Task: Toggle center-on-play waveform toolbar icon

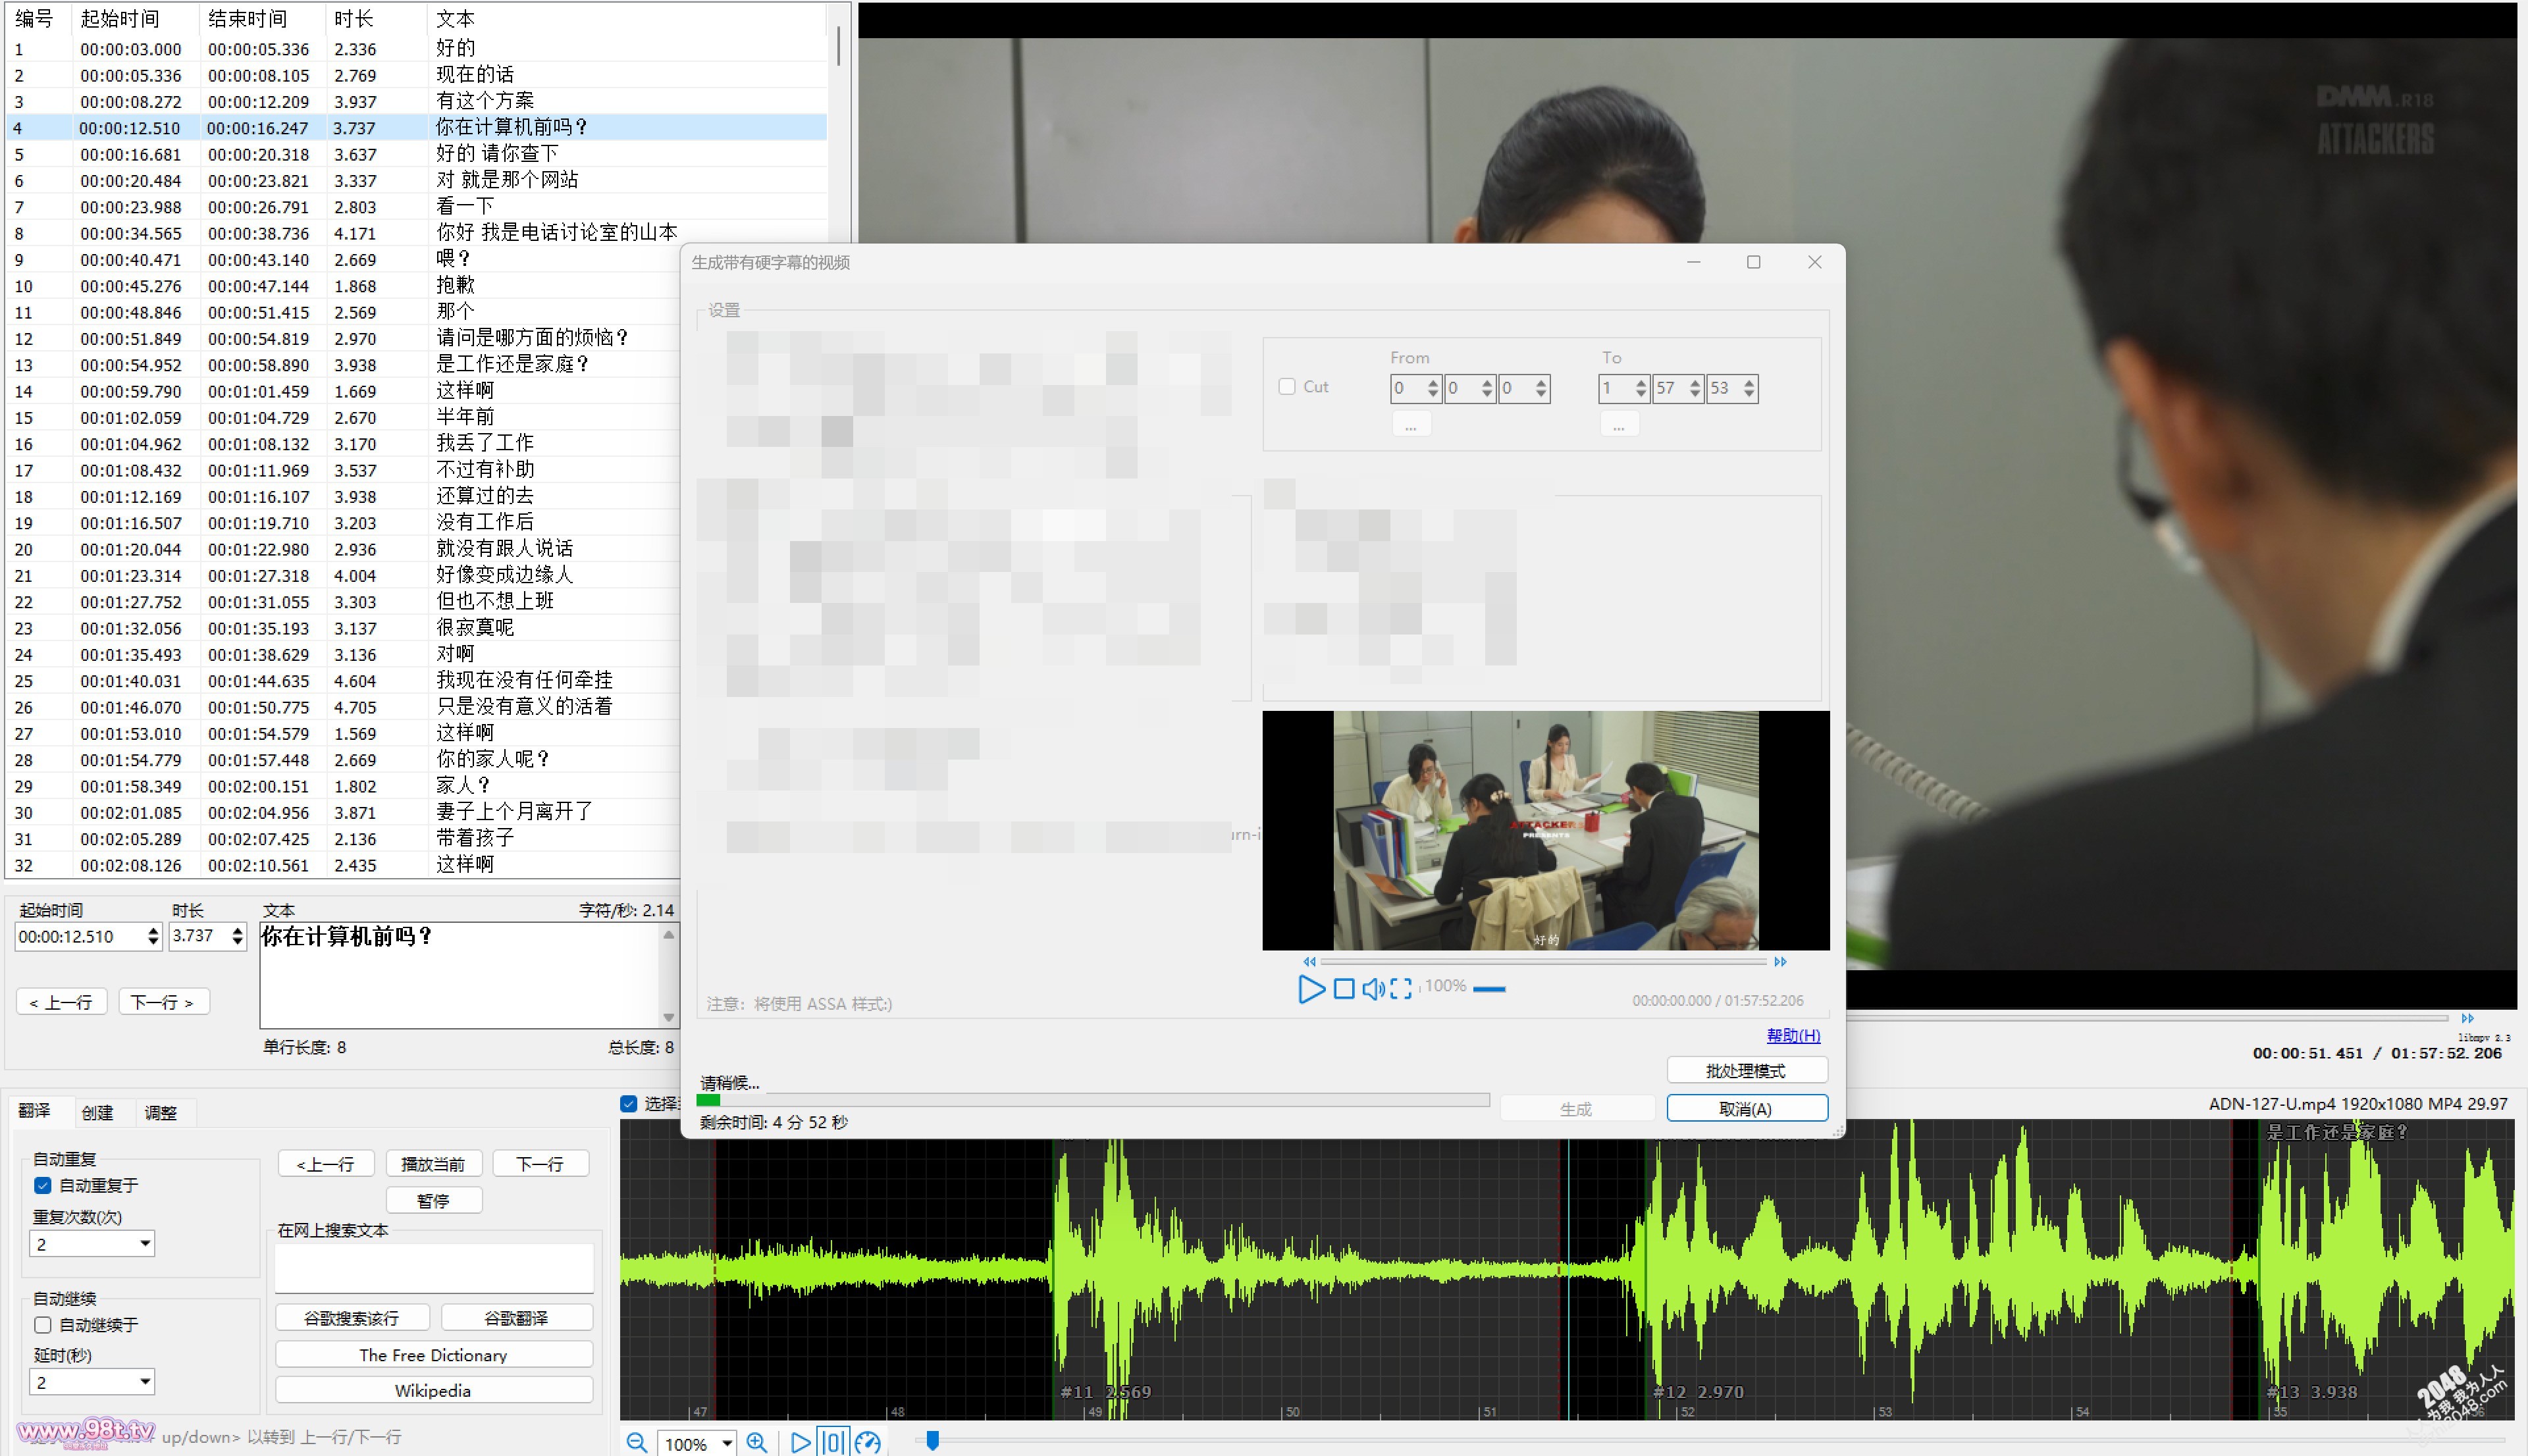Action: coord(833,1443)
